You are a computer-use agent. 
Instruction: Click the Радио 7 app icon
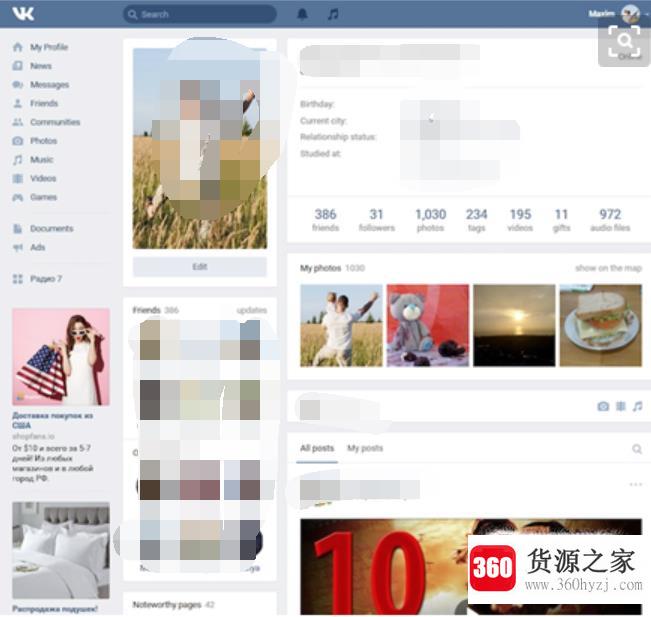[x=17, y=279]
